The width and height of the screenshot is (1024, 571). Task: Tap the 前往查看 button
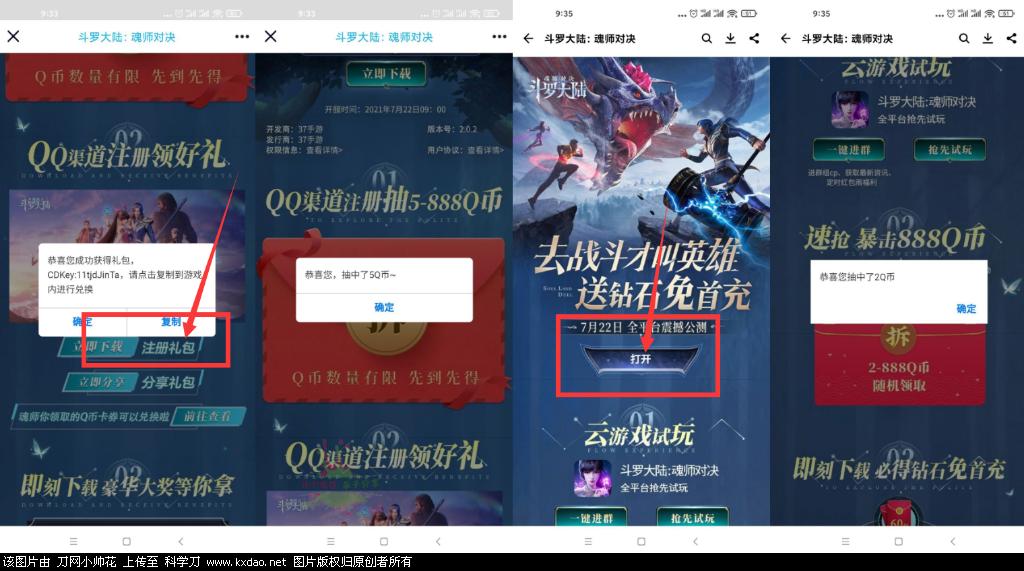(x=208, y=416)
